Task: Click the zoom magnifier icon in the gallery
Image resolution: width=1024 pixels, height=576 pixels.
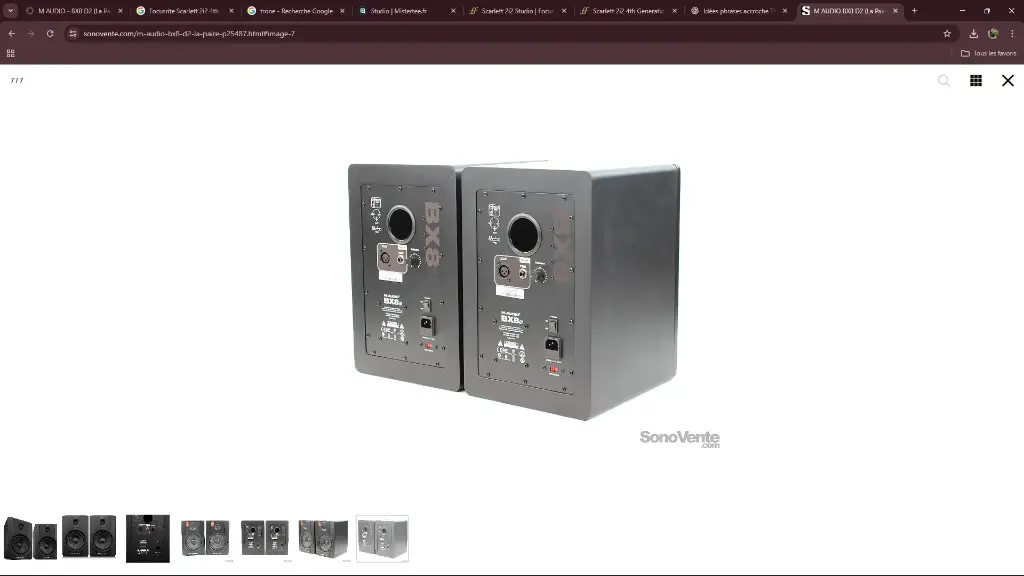Action: (943, 81)
